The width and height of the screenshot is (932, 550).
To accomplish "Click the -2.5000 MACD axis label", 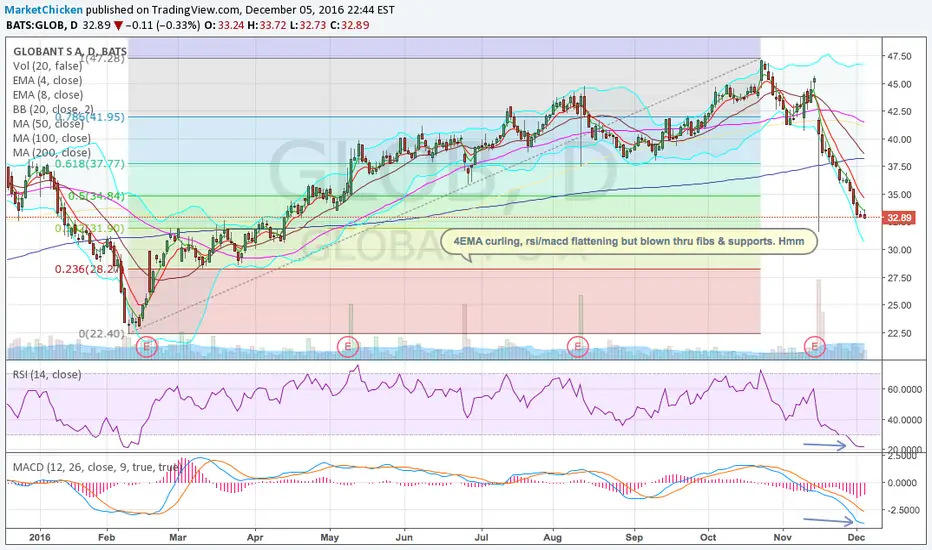I will point(903,510).
